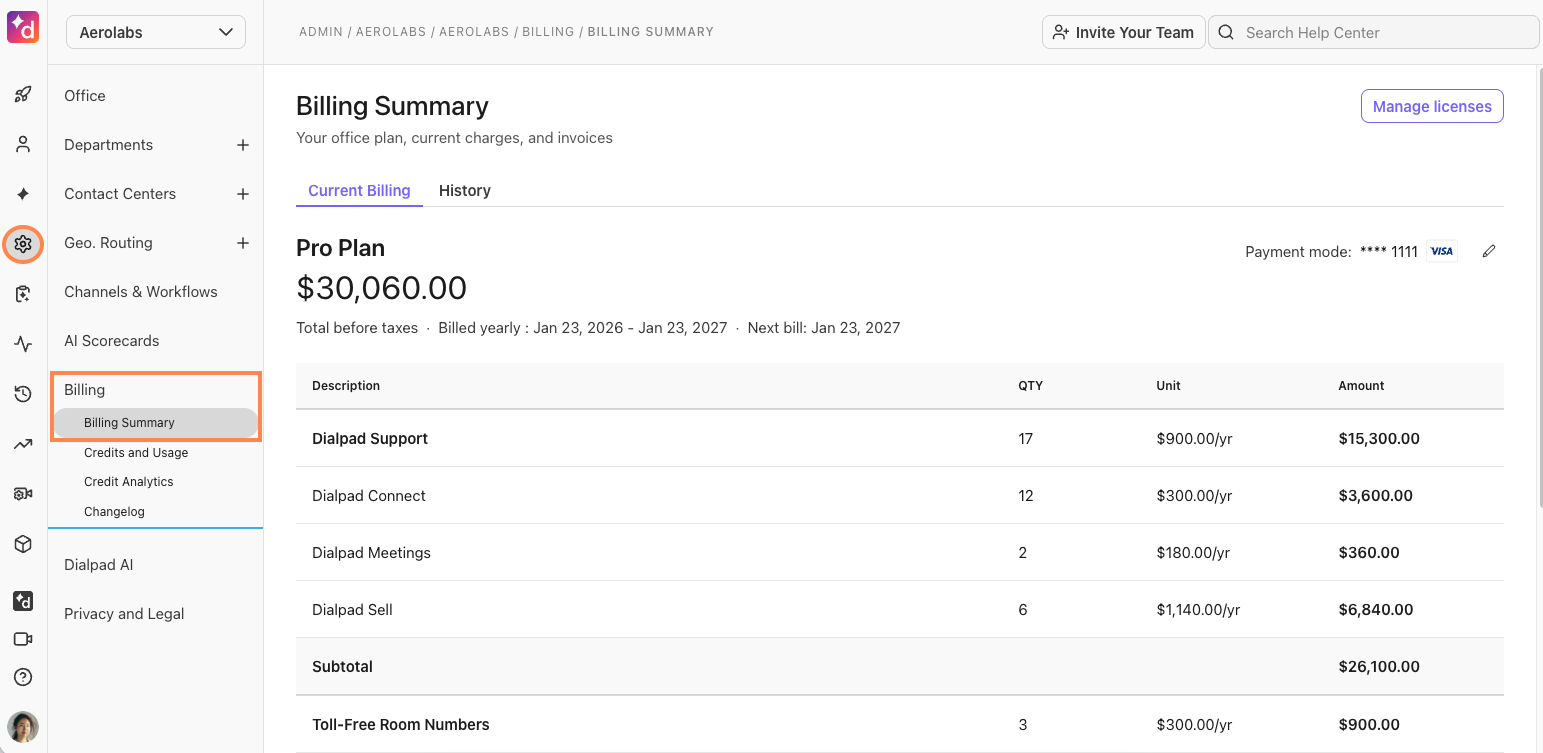Click the BILLING SUMMARY breadcrumb

pos(651,32)
